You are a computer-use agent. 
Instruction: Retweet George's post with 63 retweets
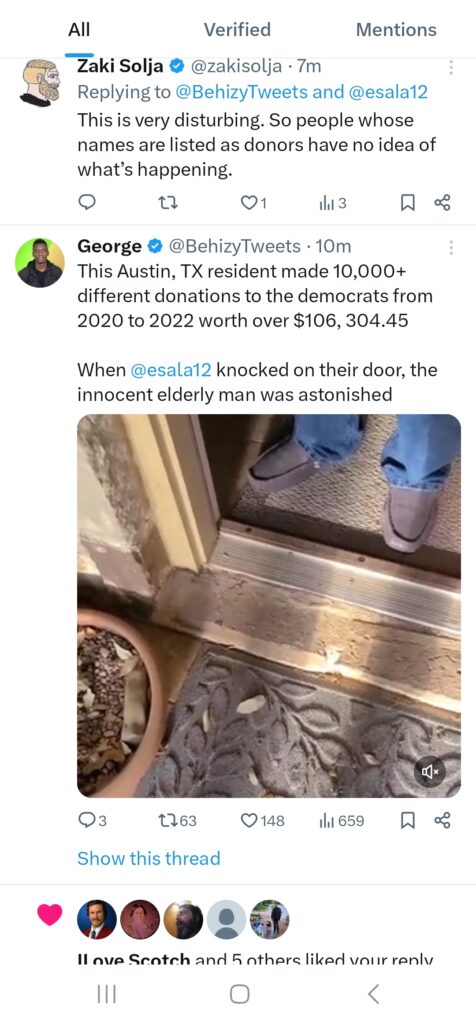(178, 820)
